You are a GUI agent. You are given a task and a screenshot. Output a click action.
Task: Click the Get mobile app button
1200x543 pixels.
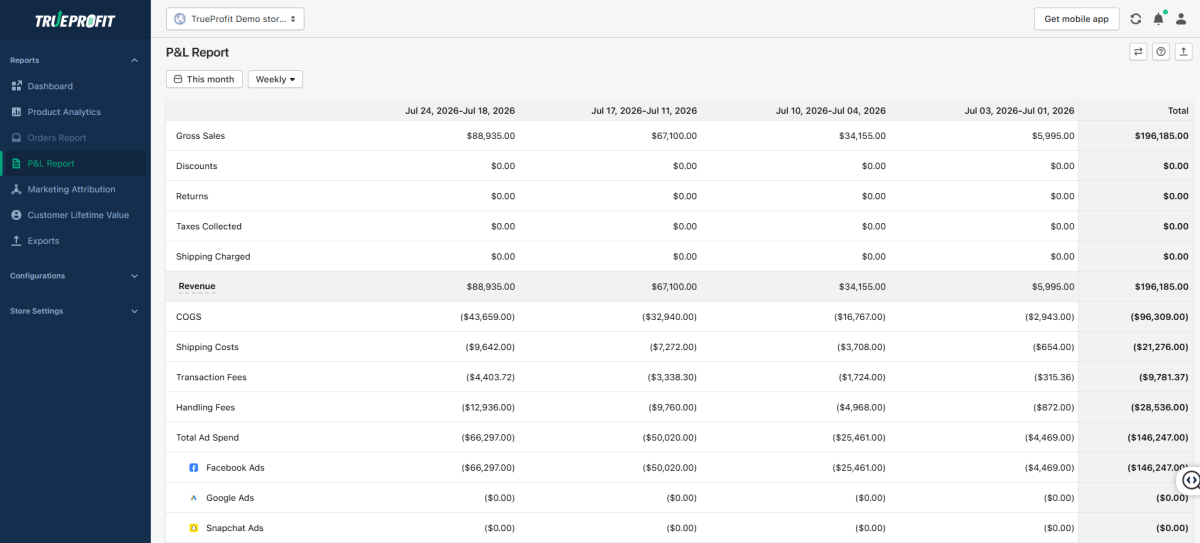pos(1076,19)
